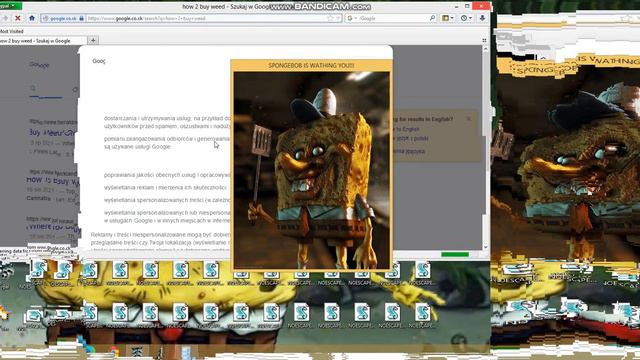Open the 'Buy Weed' search result
The image size is (640, 360).
53,133
